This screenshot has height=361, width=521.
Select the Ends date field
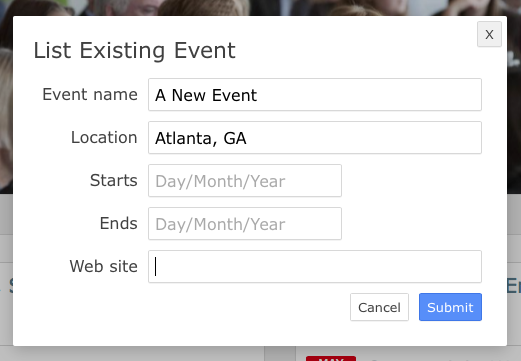pyautogui.click(x=245, y=224)
